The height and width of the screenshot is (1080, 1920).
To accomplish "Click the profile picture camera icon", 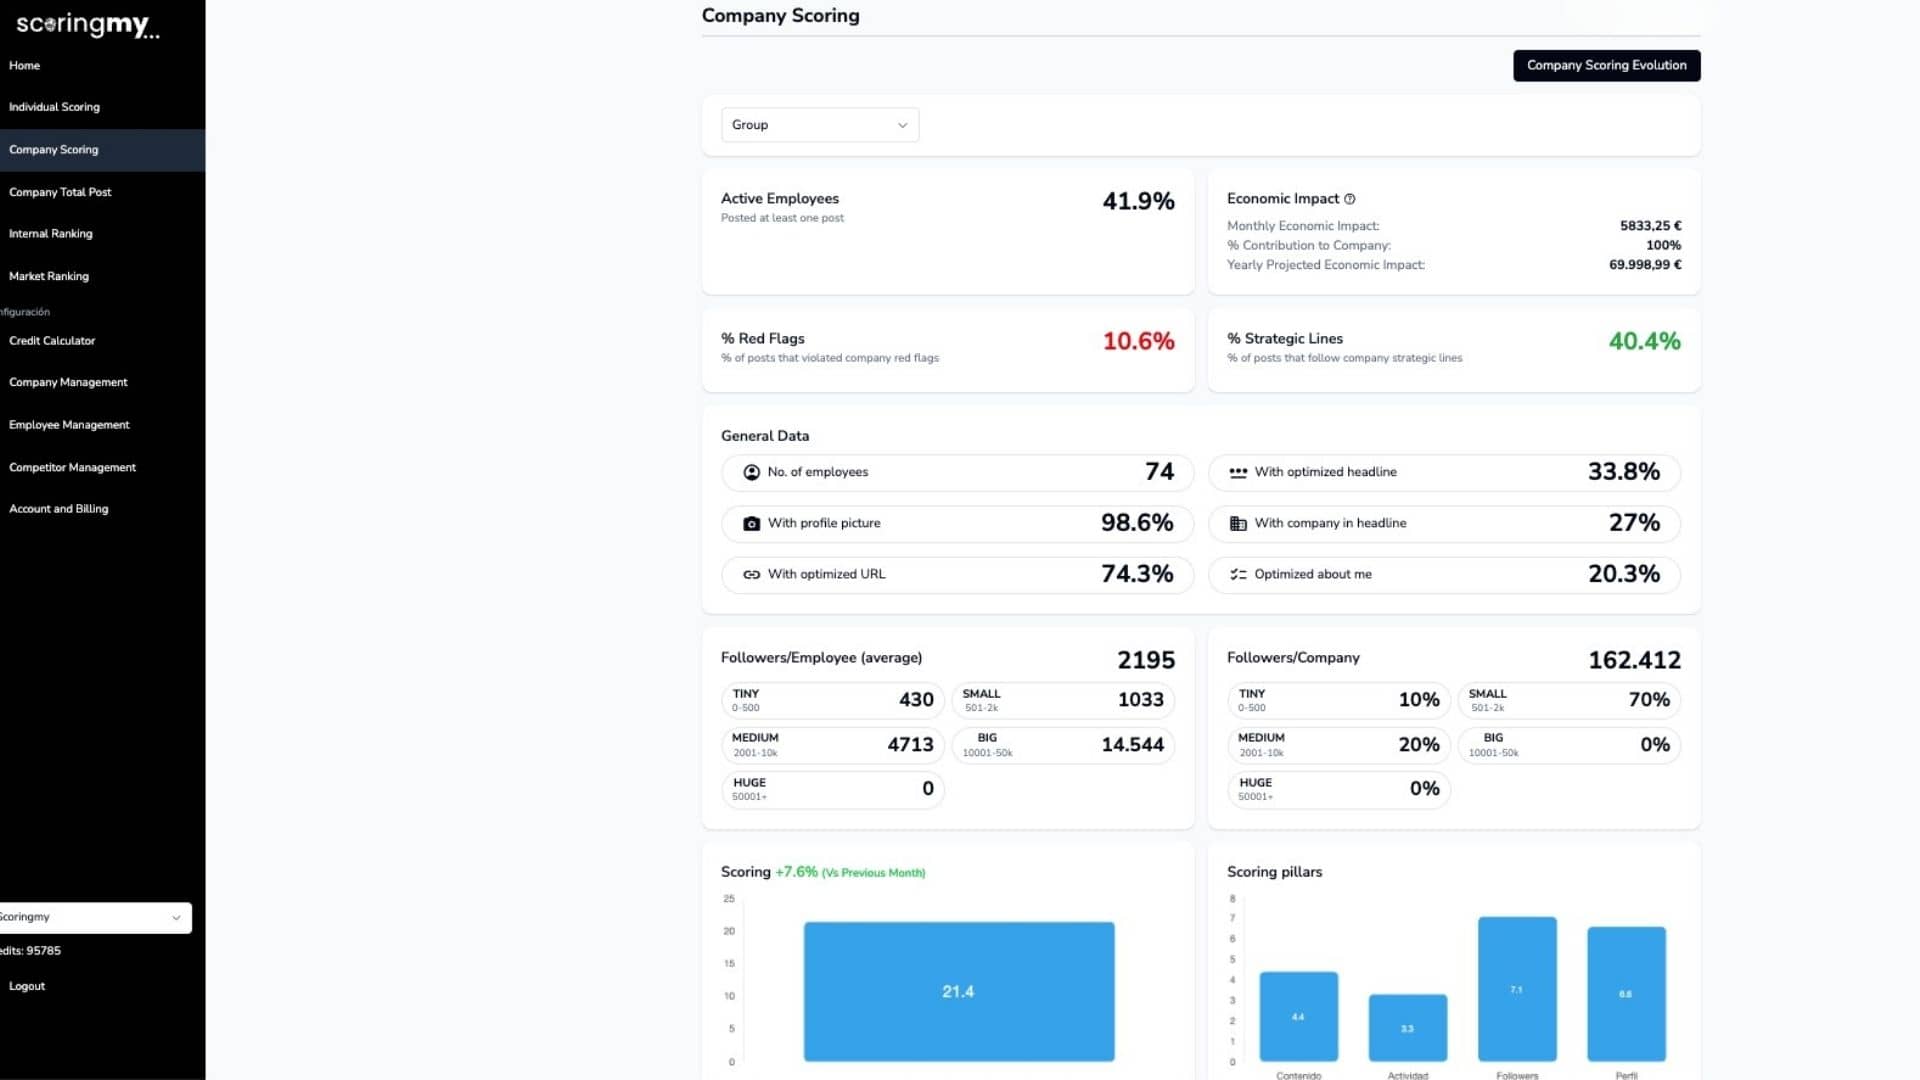I will tap(751, 523).
